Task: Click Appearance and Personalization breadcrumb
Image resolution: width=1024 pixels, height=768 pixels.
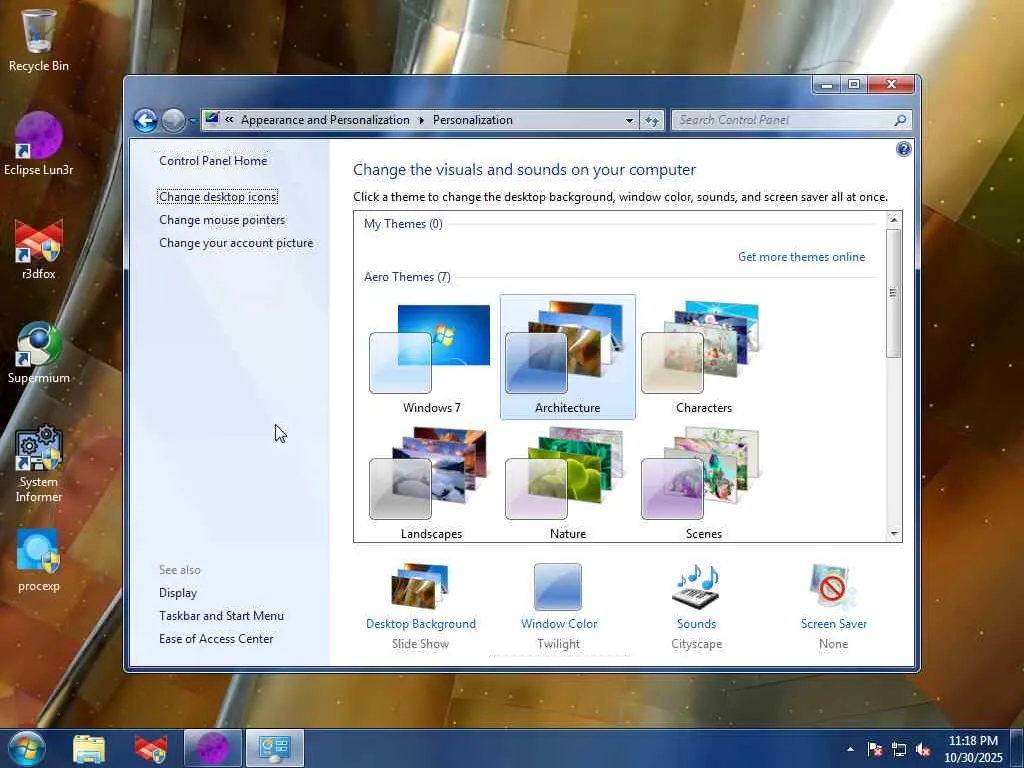Action: pyautogui.click(x=325, y=120)
